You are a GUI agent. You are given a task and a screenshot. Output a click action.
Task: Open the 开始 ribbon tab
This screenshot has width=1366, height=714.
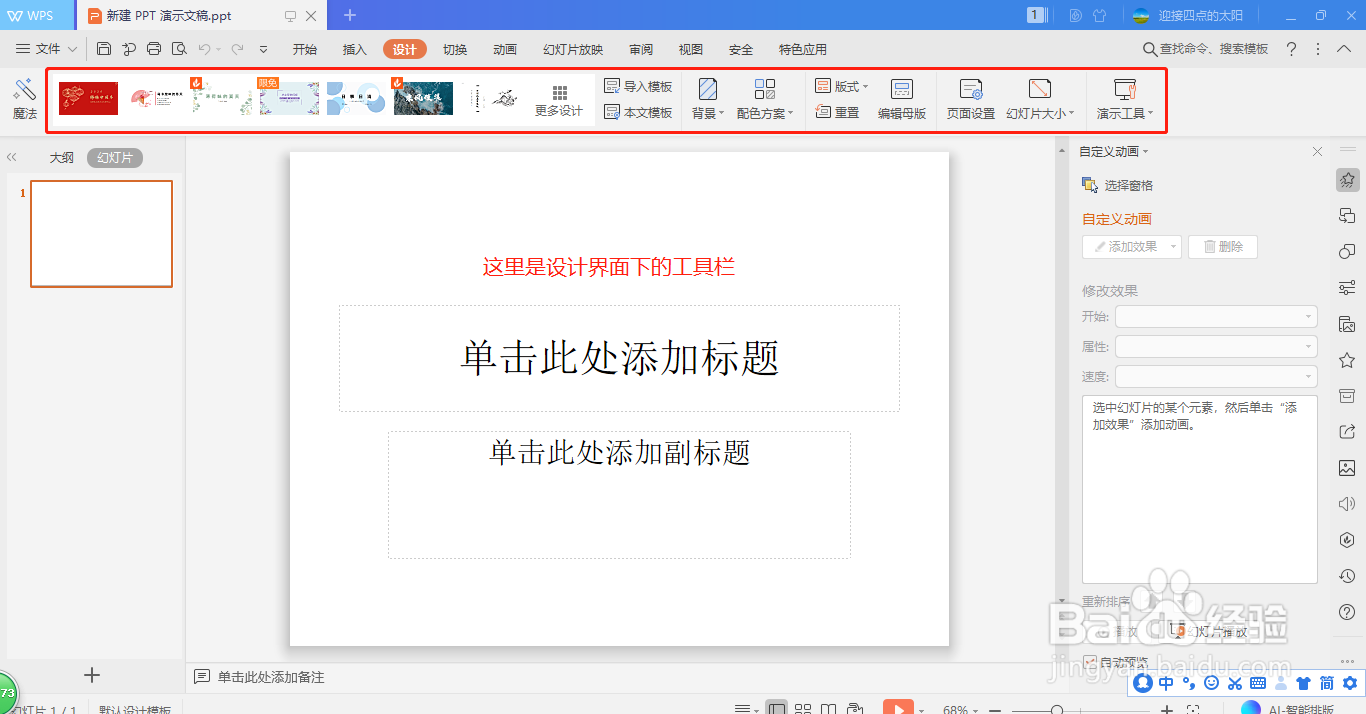pos(305,50)
